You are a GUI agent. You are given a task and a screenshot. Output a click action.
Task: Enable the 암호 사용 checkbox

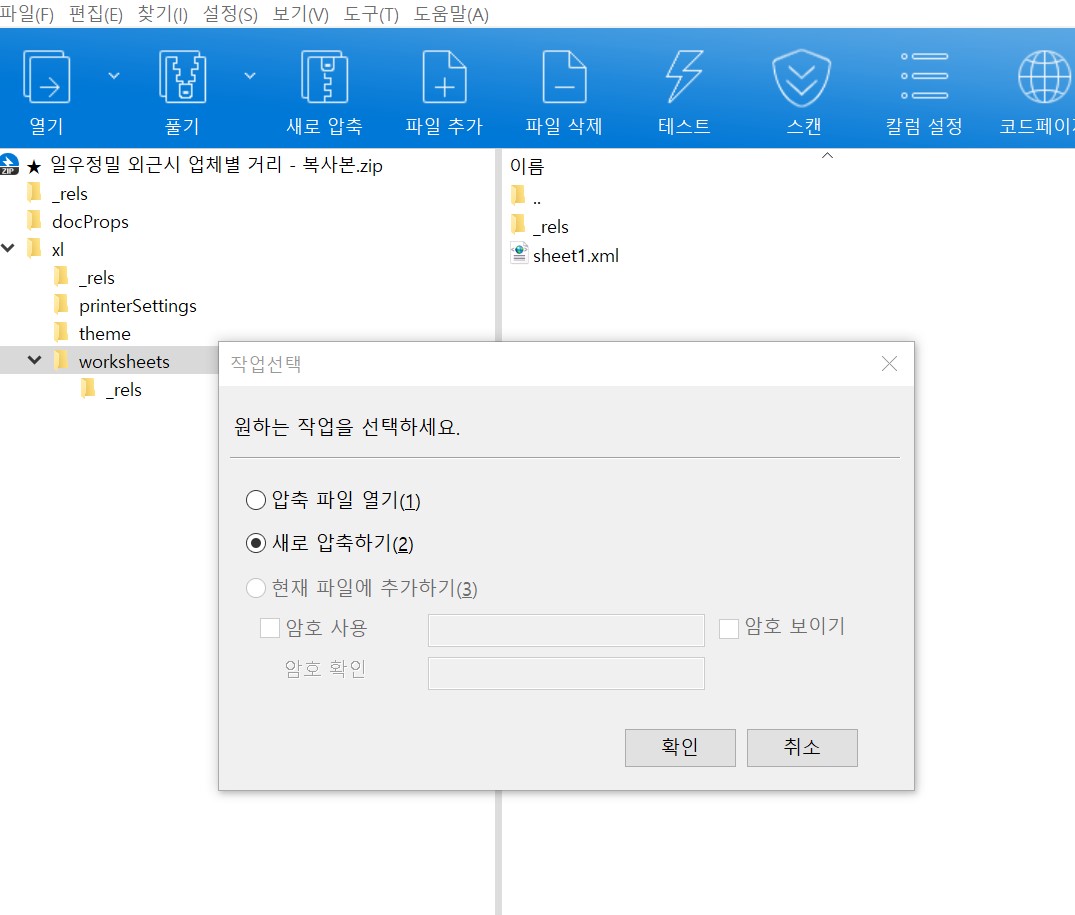(268, 627)
